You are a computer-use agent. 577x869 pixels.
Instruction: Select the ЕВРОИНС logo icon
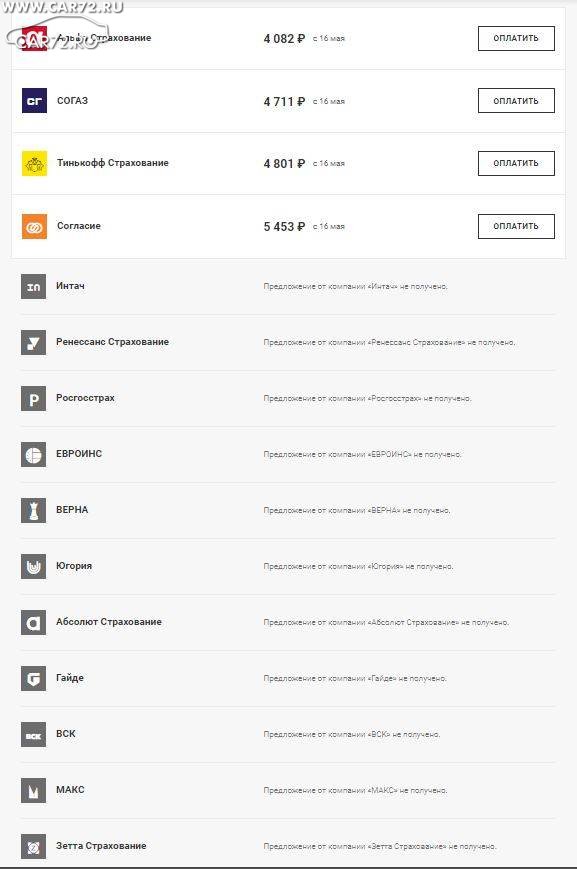tap(33, 454)
